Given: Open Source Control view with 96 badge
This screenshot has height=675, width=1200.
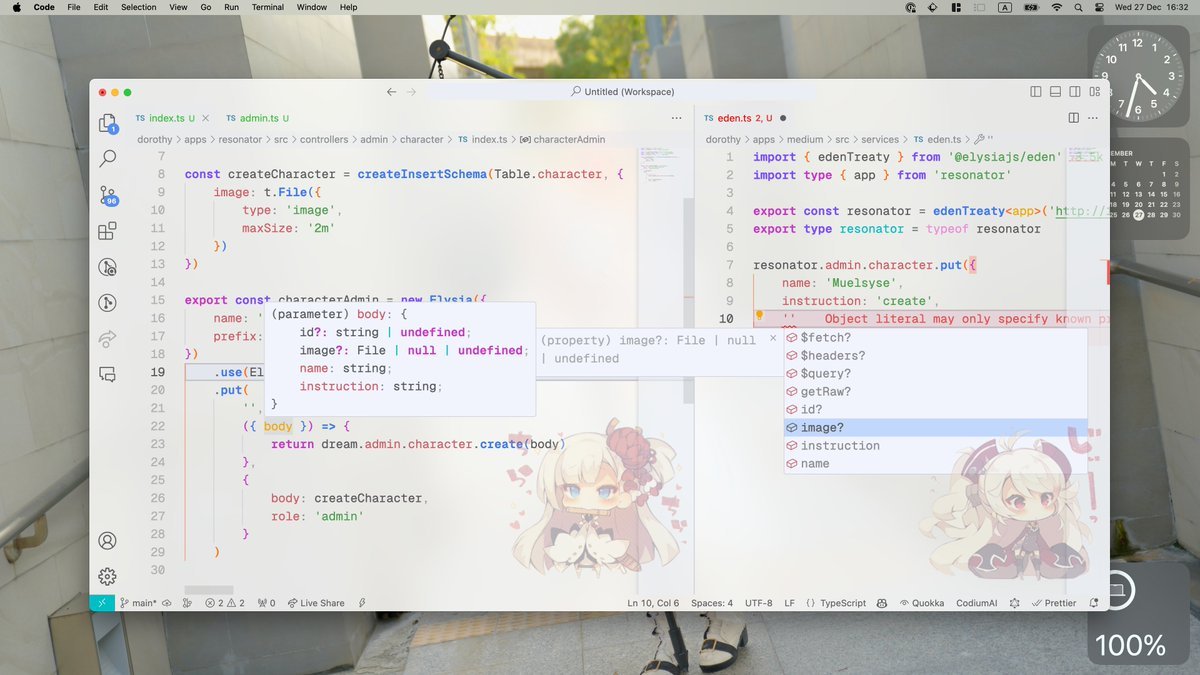Looking at the screenshot, I should point(107,195).
